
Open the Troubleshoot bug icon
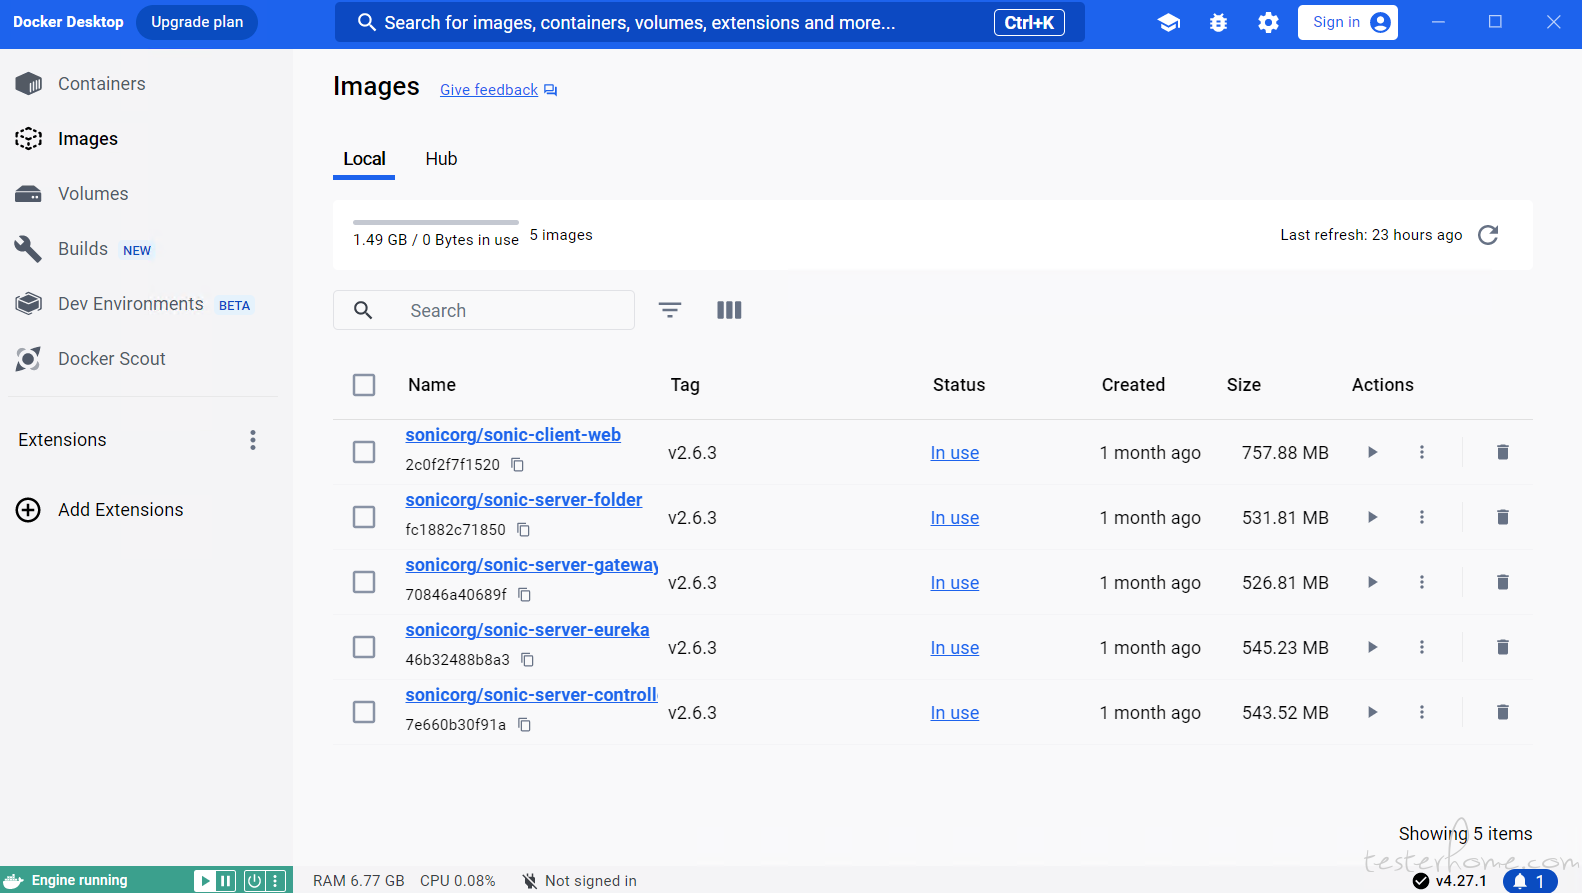coord(1218,23)
